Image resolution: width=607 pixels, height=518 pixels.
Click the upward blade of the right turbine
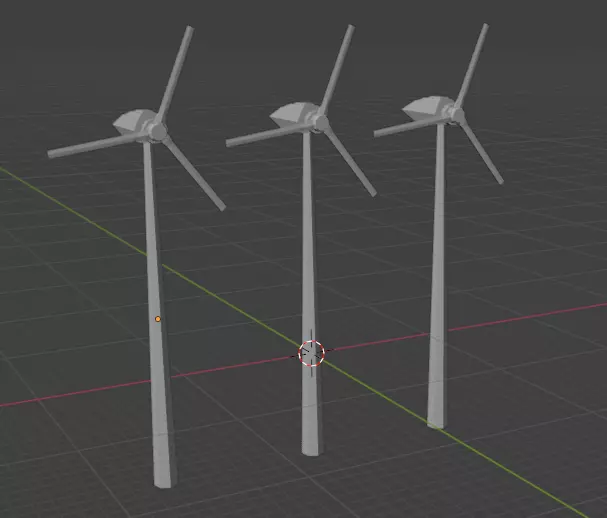473,64
